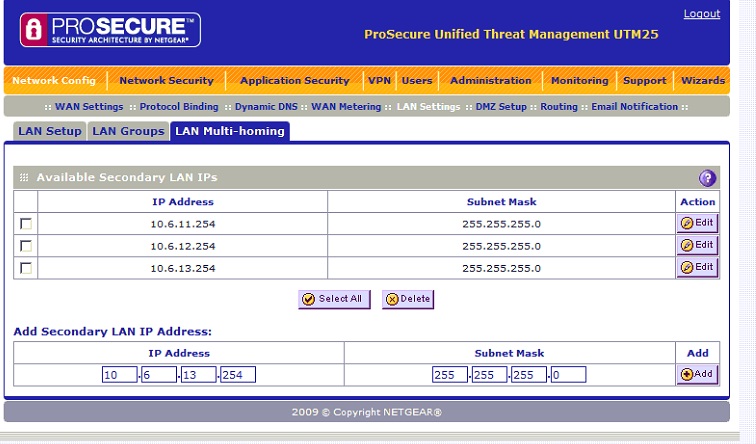This screenshot has height=444, width=756.
Task: Click the Delete button
Action: 408,299
